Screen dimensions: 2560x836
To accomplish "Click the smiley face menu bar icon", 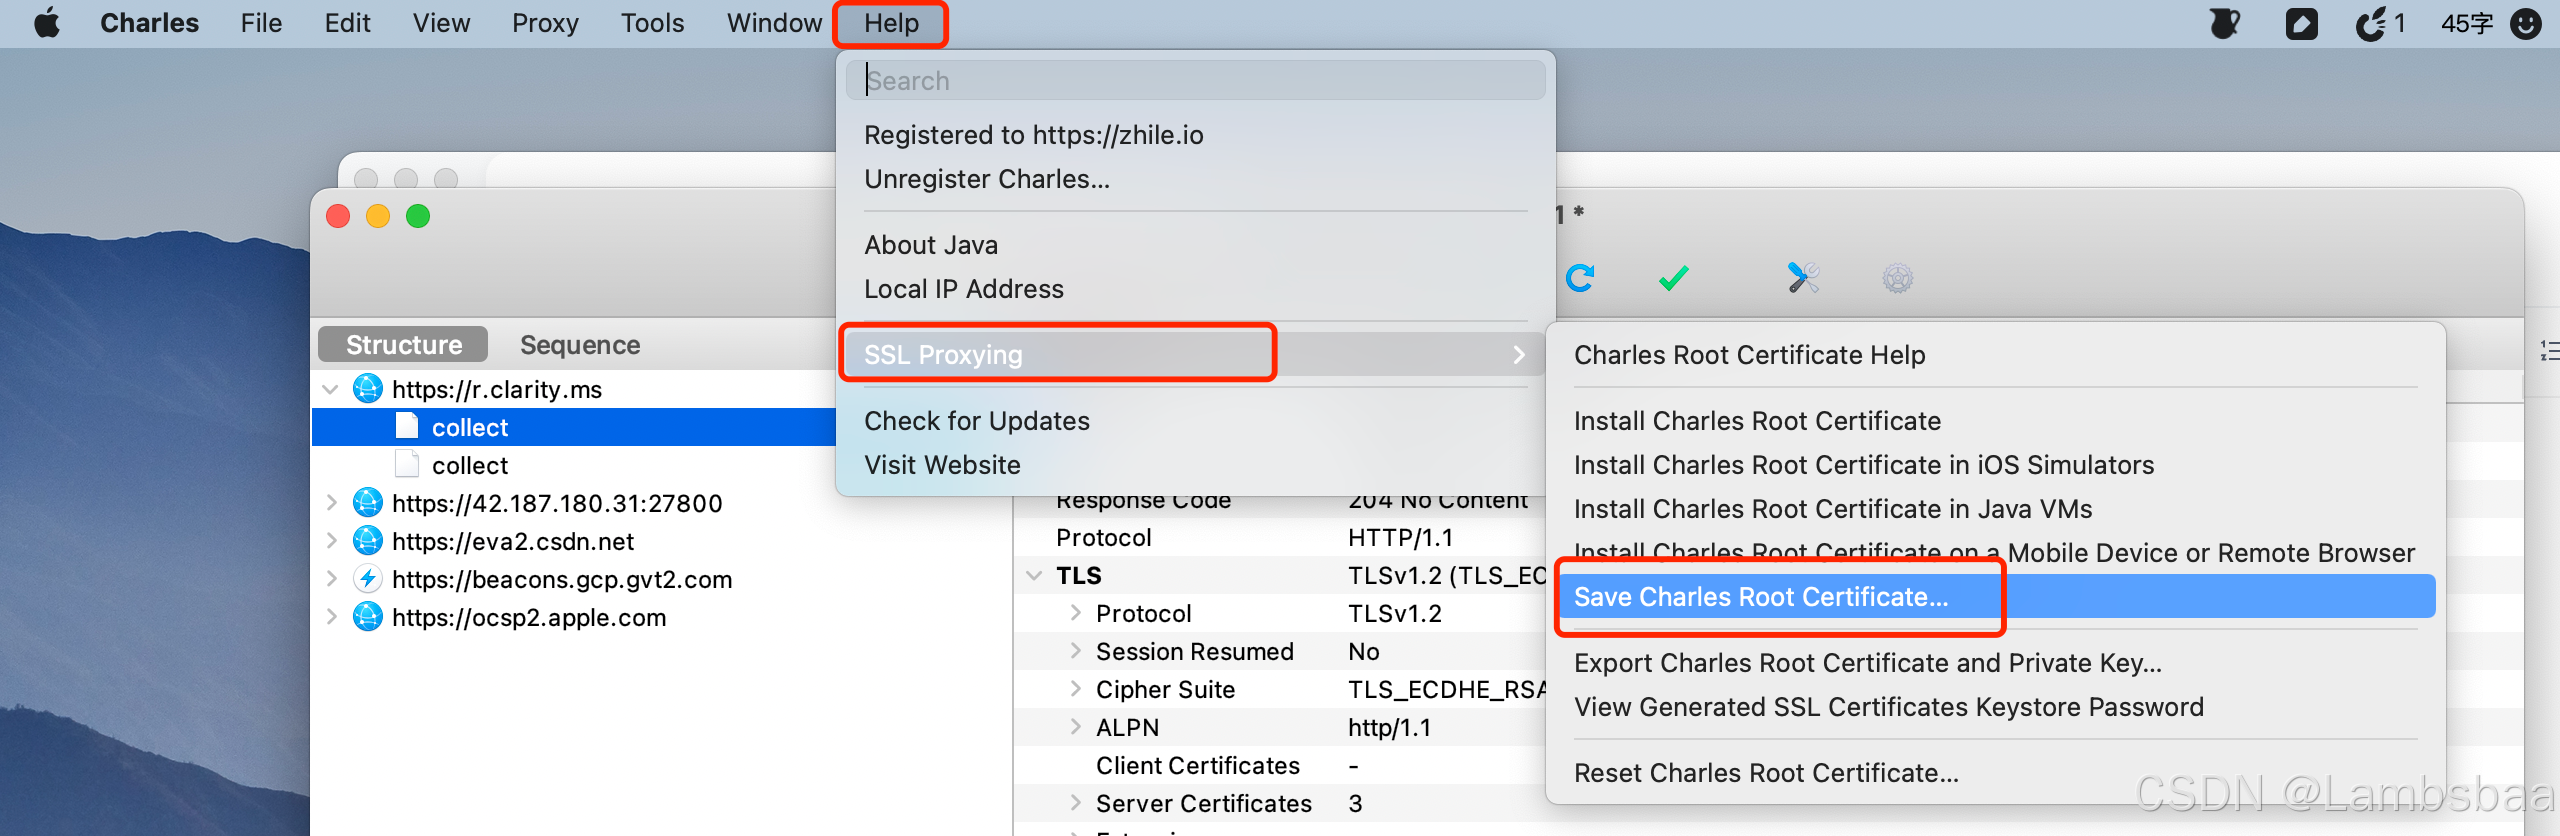I will tap(2526, 23).
